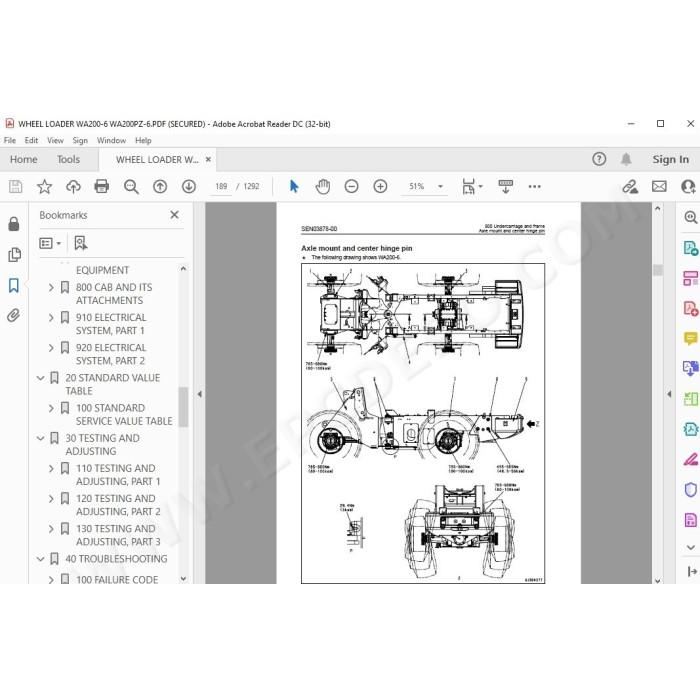Open the attachments paperclip panel

click(14, 316)
